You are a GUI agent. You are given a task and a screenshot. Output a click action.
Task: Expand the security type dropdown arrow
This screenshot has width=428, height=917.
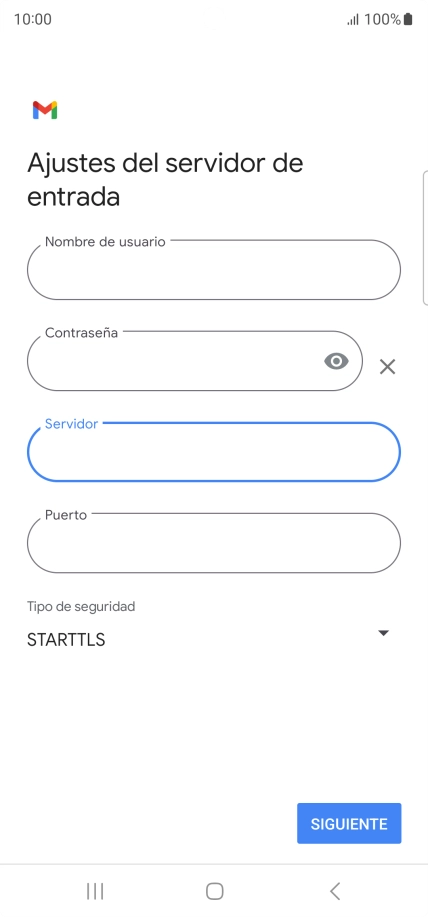point(384,633)
